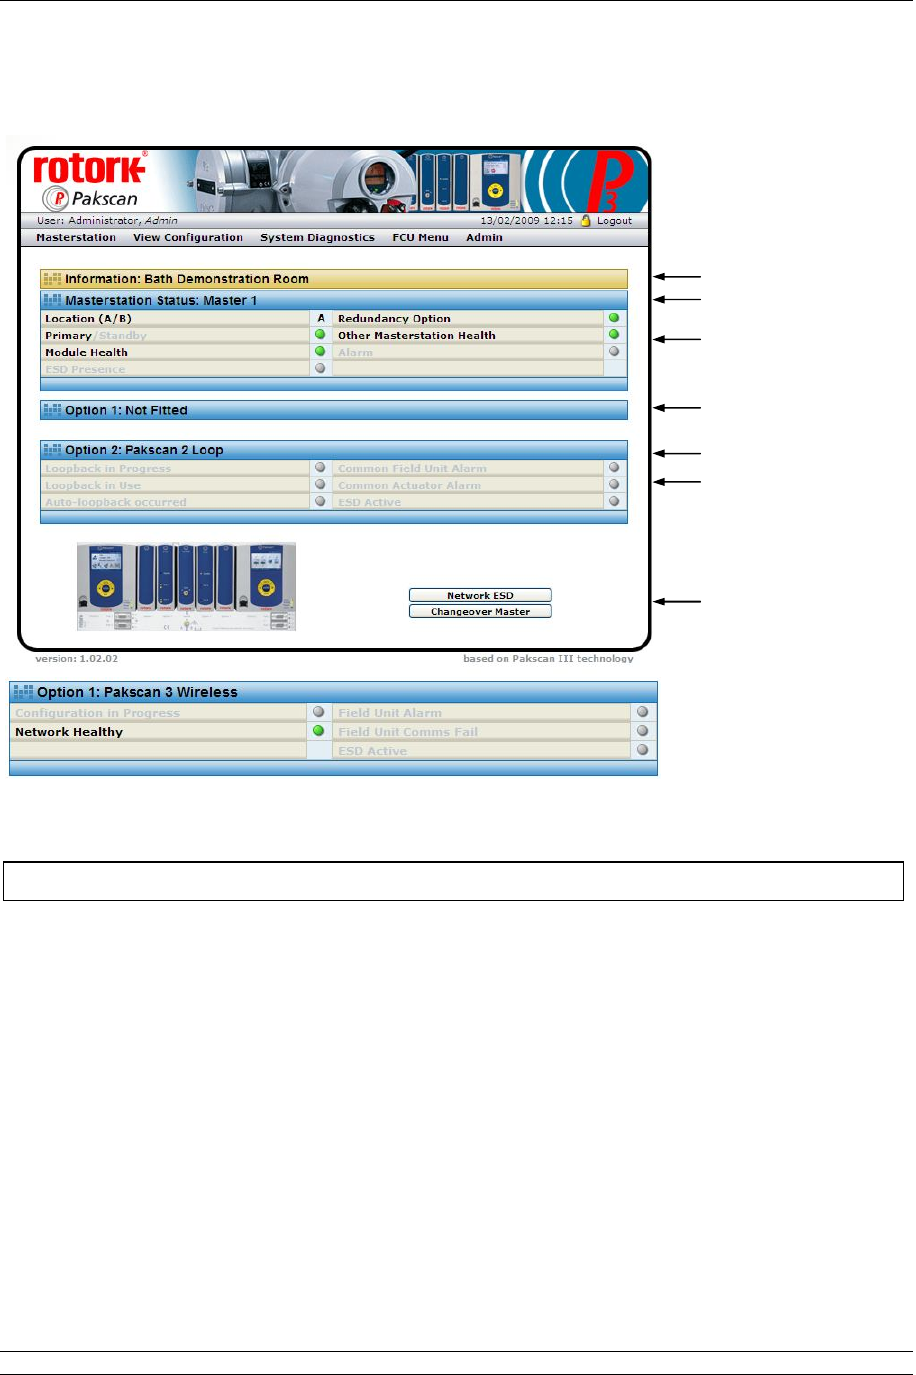Open the Masterstation menu
916x1375 pixels.
[76, 238]
